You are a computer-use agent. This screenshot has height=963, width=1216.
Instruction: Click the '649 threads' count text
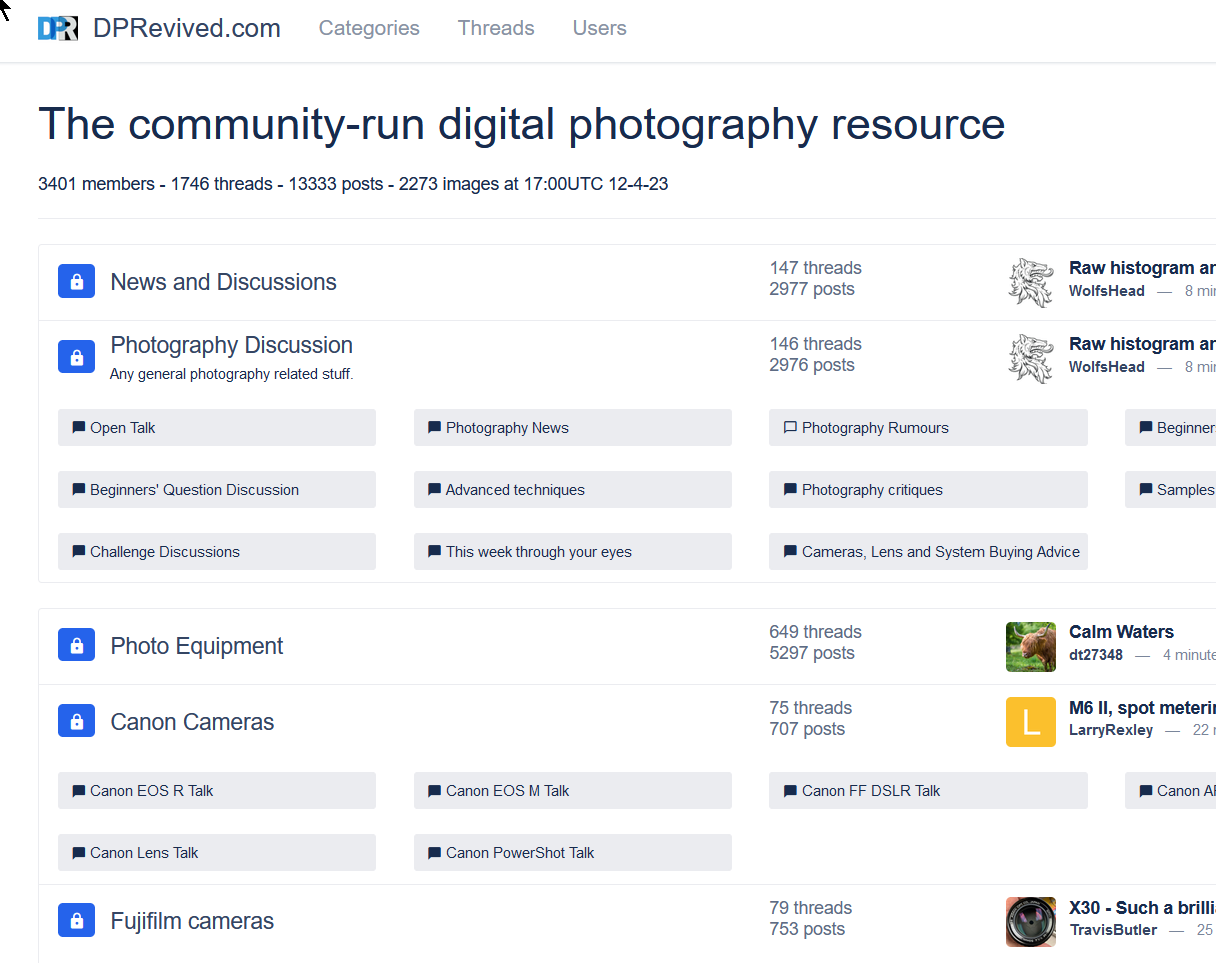815,632
